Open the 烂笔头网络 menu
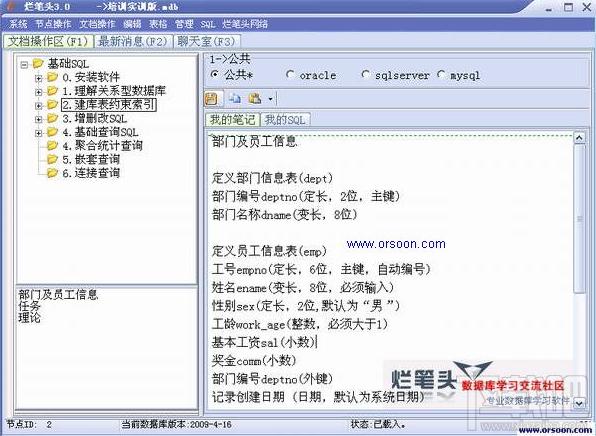The width and height of the screenshot is (596, 436). (x=245, y=24)
